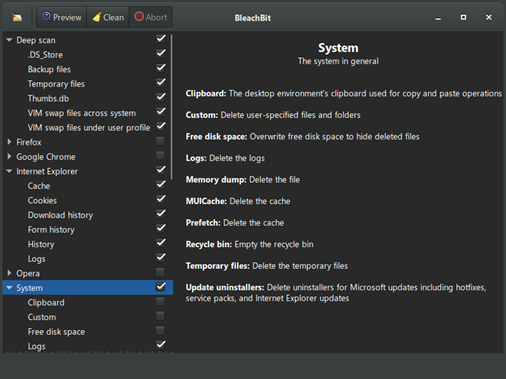This screenshot has height=379, width=506.
Task: Expand the Opera tree node
Action: coord(9,273)
